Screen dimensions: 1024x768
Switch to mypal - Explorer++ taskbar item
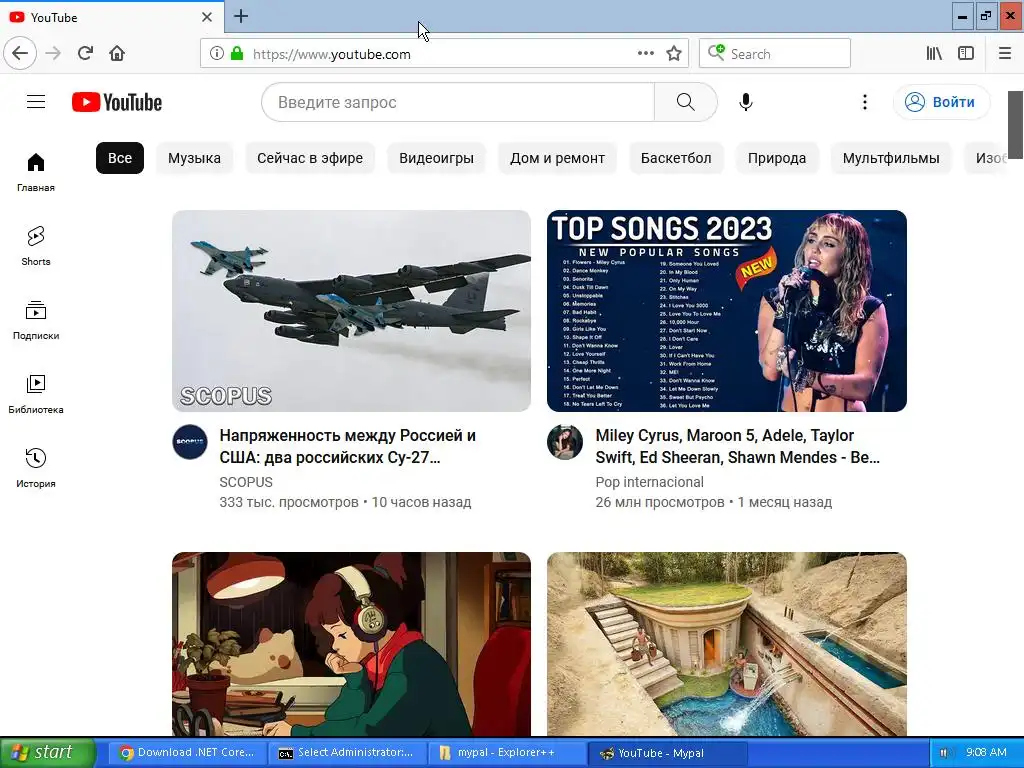507,753
